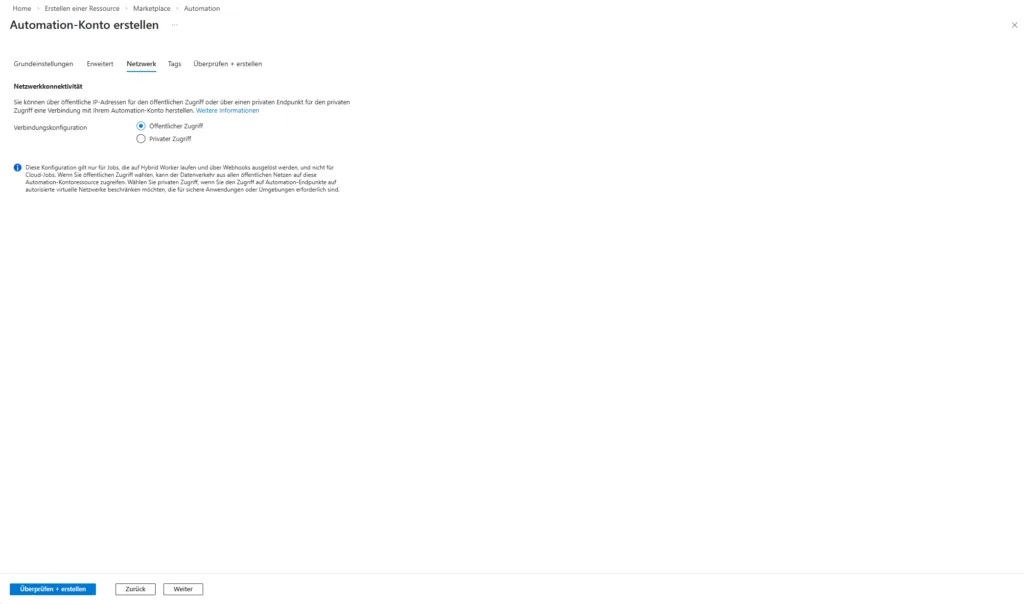
Task: Switch to the Grundeinstellungen tab
Action: (43, 64)
